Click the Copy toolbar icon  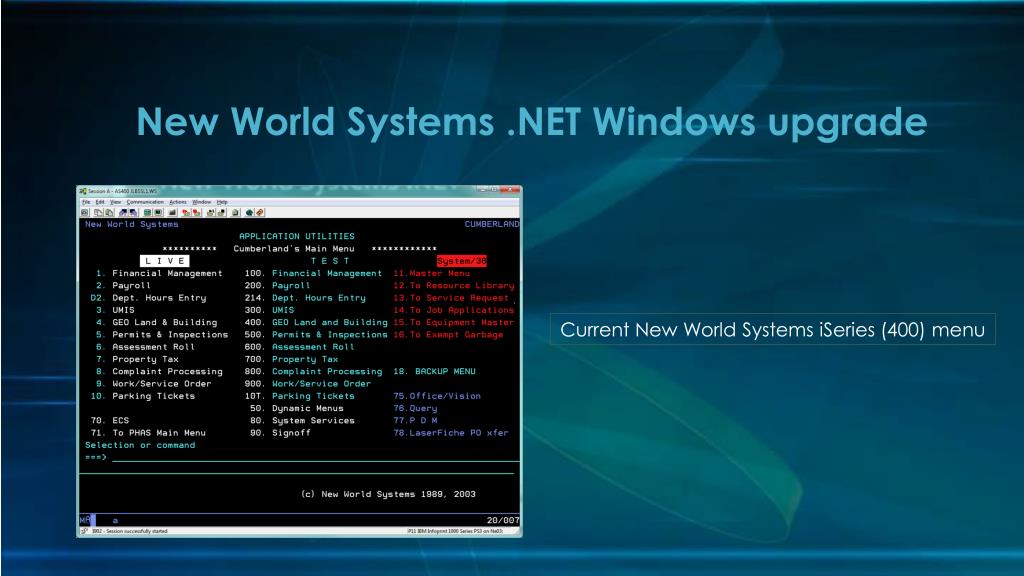98,212
